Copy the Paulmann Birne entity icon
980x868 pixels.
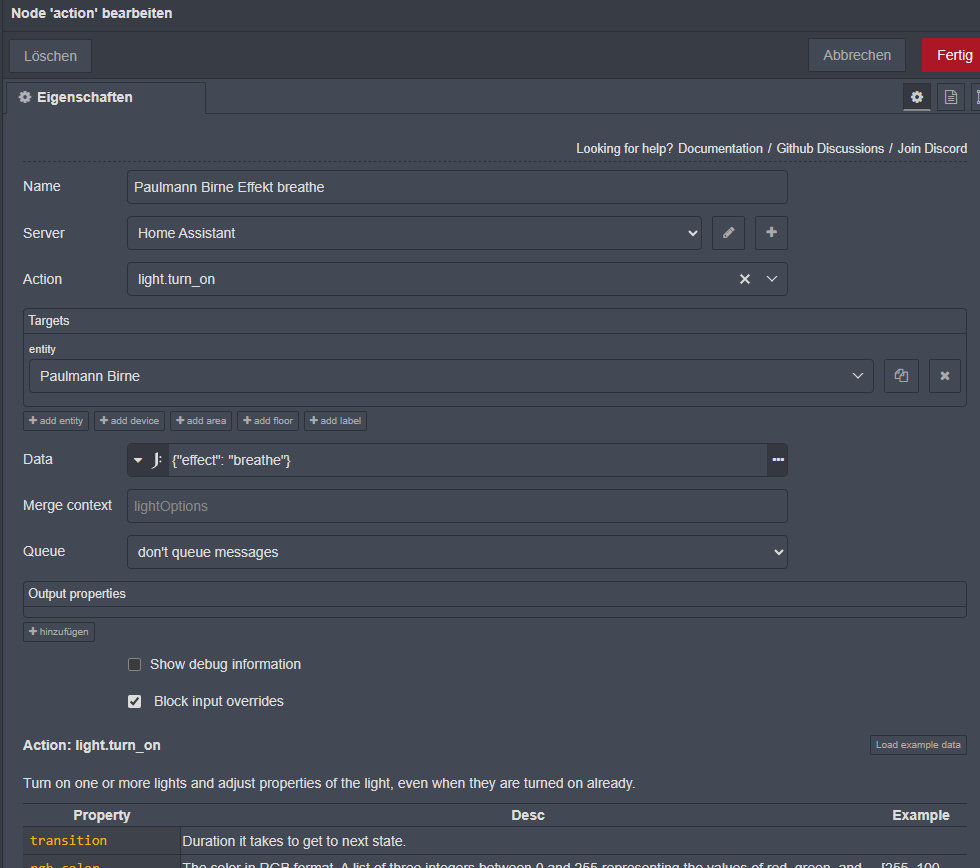pos(901,376)
